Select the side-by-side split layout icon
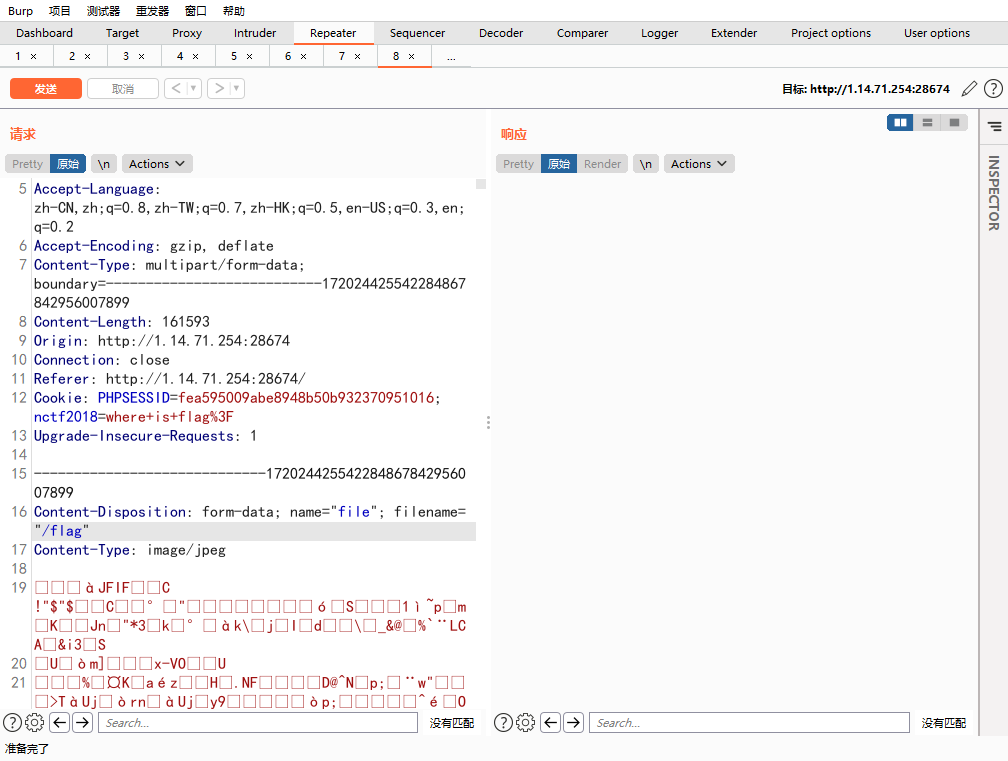This screenshot has height=761, width=1008. [x=900, y=122]
